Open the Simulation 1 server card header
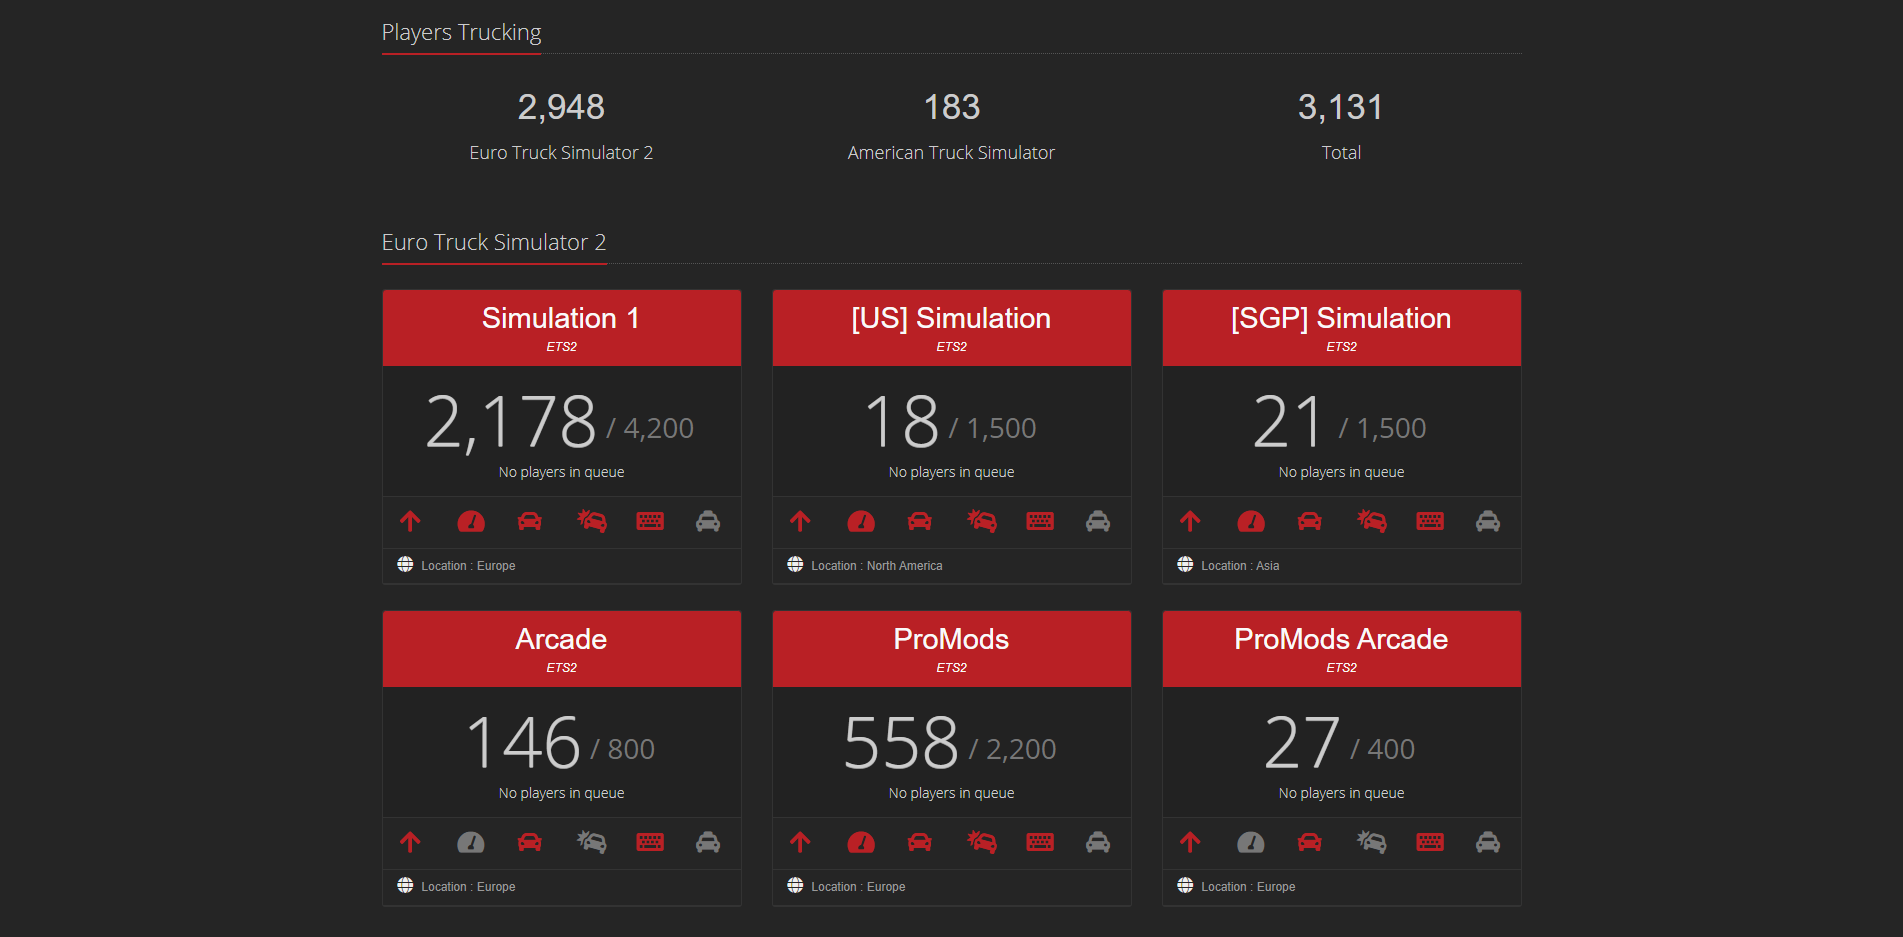Image resolution: width=1903 pixels, height=937 pixels. 561,327
